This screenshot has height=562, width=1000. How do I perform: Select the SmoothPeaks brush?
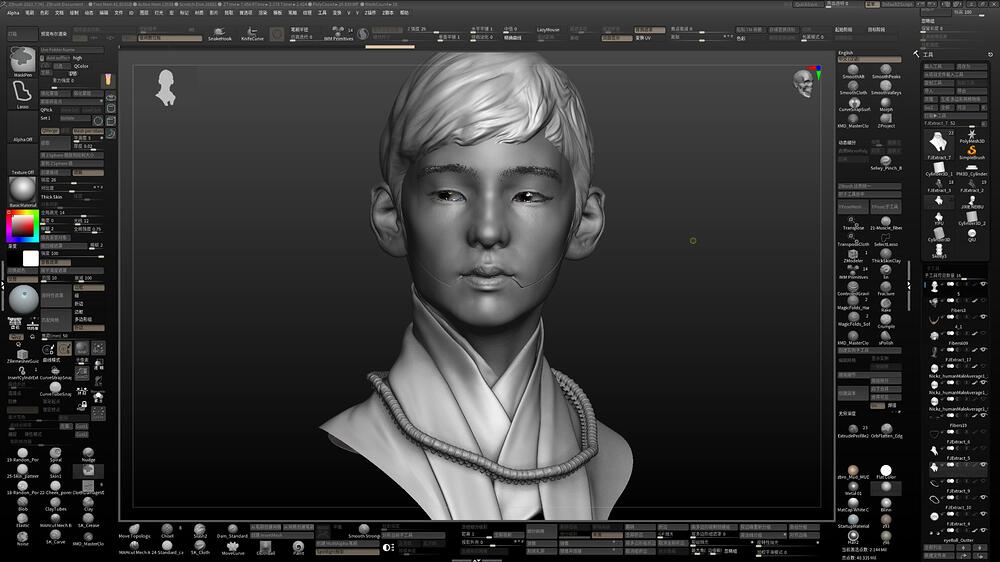[x=886, y=71]
